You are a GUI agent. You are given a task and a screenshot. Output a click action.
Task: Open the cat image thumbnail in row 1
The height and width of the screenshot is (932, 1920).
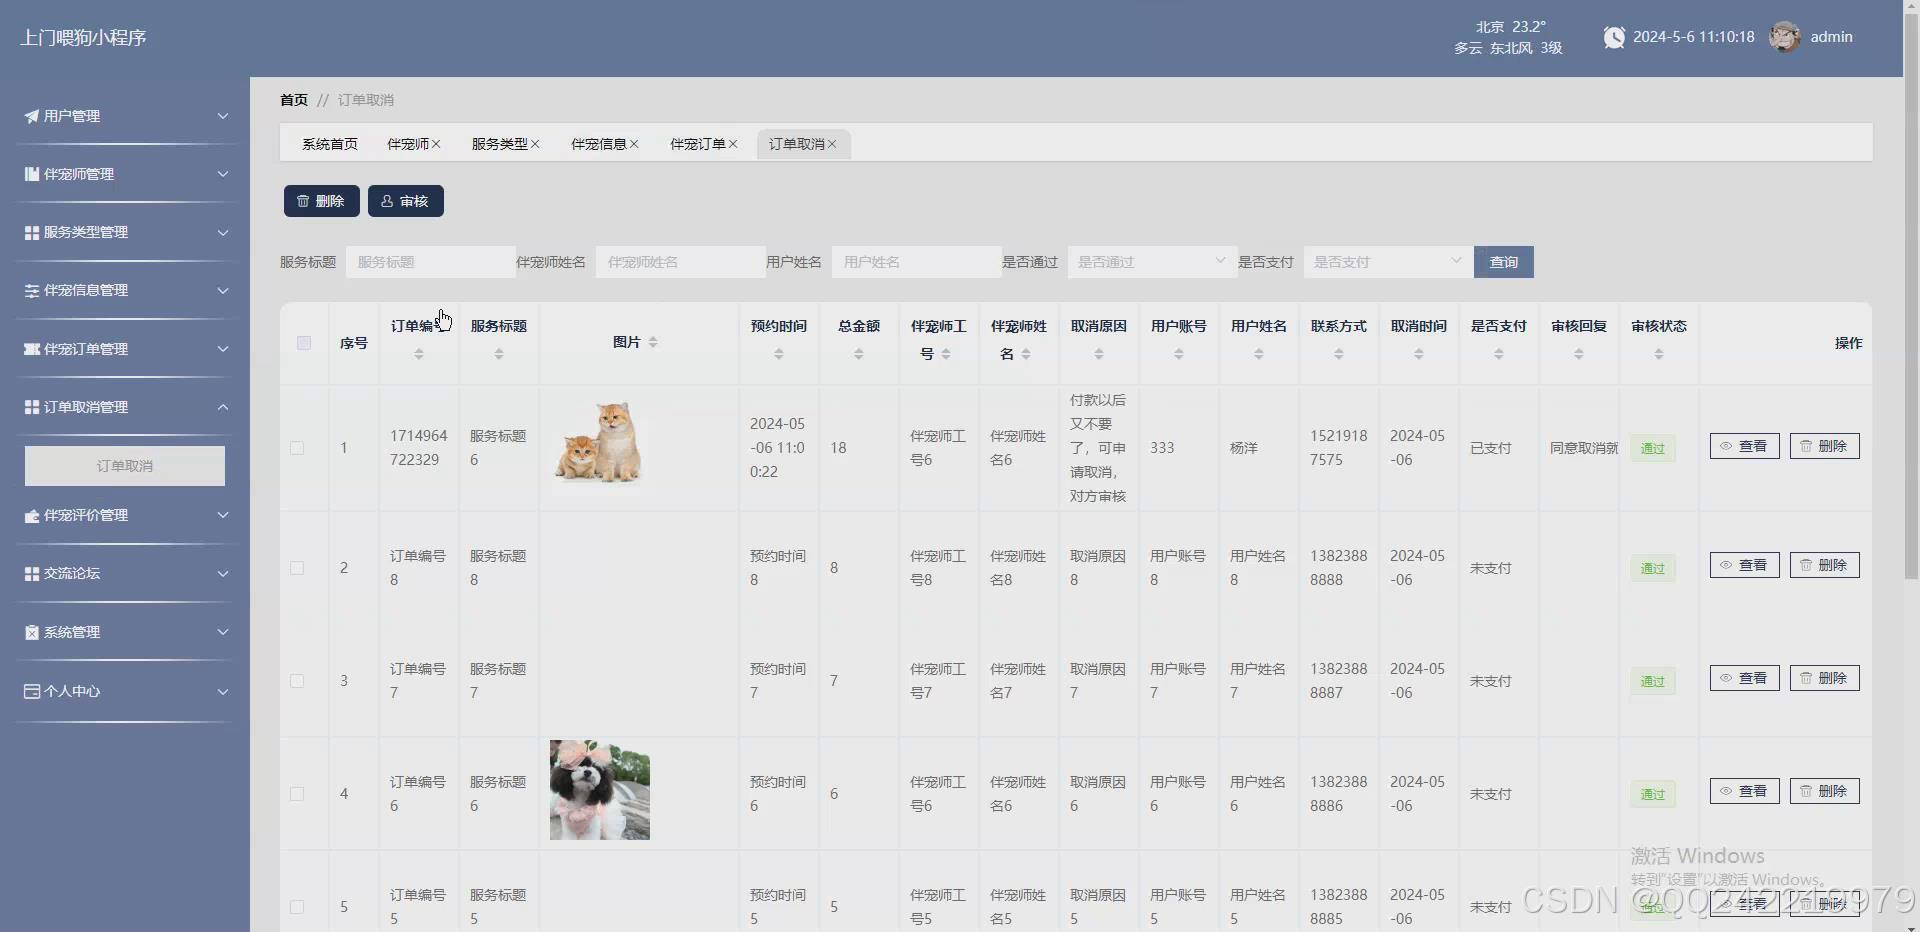(600, 443)
